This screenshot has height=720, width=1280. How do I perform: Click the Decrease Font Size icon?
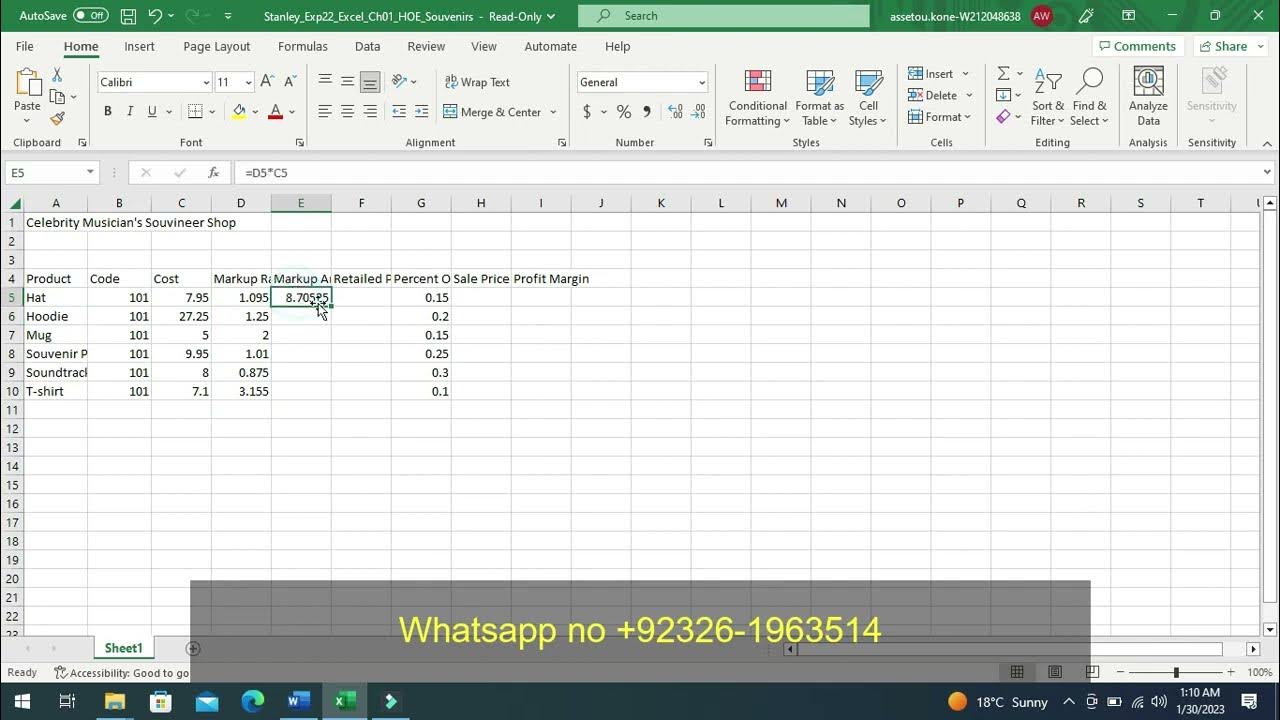pyautogui.click(x=290, y=82)
